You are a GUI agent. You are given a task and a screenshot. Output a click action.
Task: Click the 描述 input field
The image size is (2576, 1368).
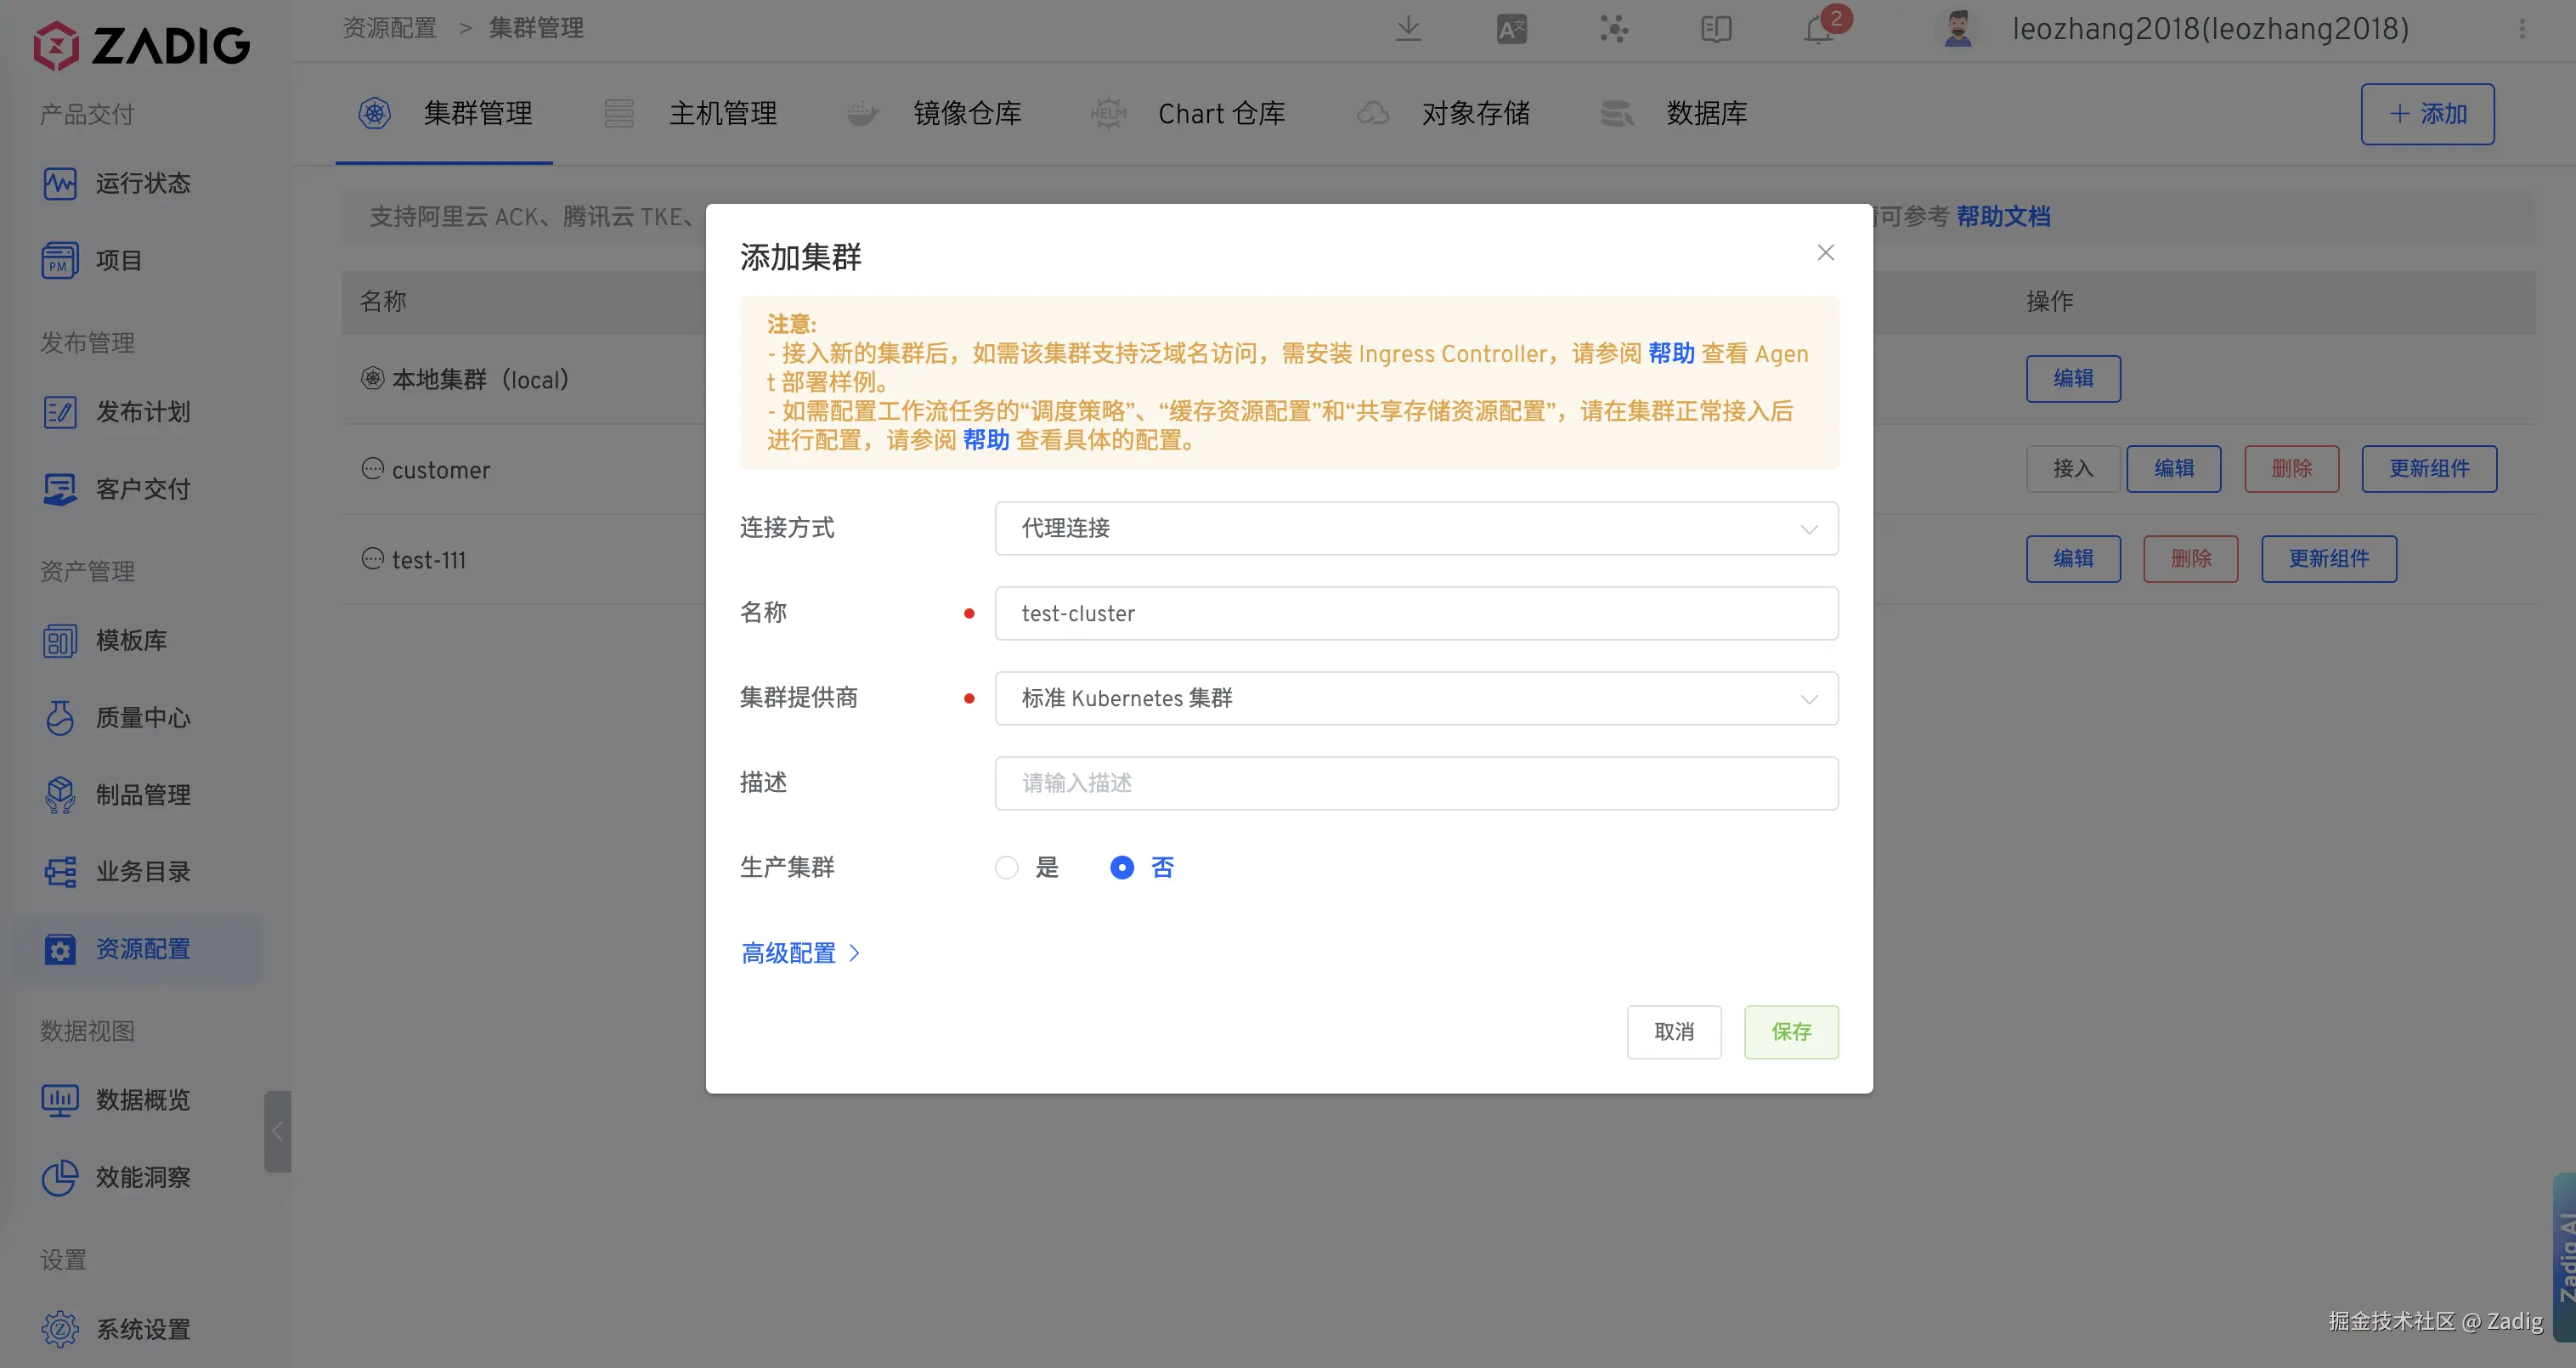coord(1416,783)
